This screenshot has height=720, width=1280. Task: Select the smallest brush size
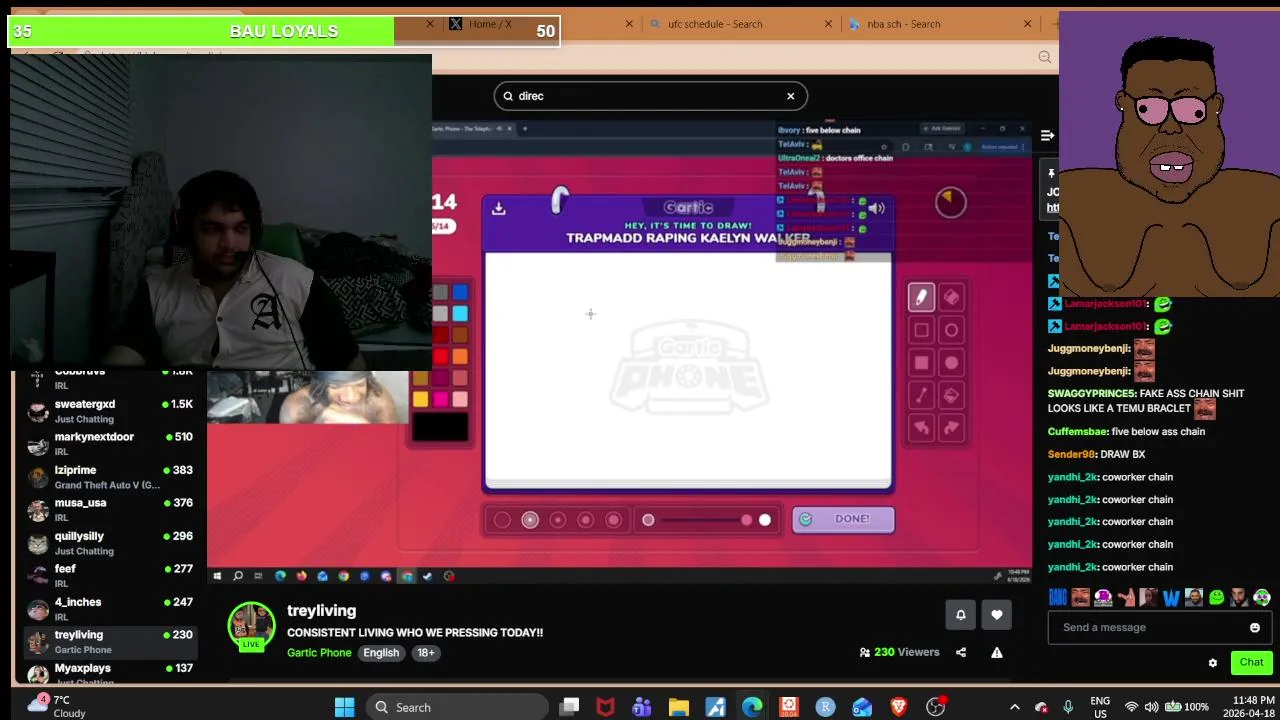point(502,520)
